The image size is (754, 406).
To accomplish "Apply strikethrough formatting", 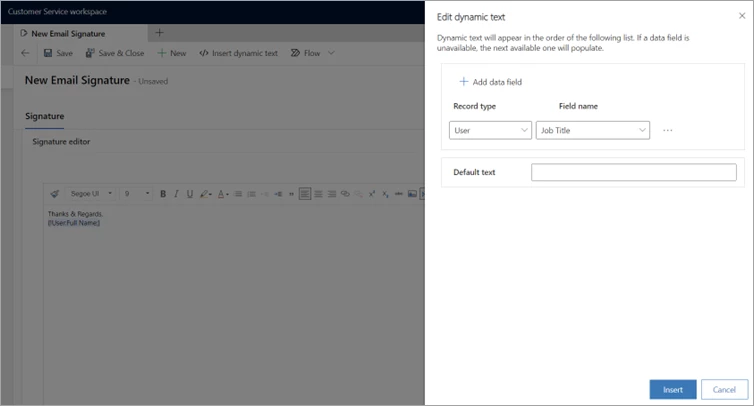I will pos(399,194).
